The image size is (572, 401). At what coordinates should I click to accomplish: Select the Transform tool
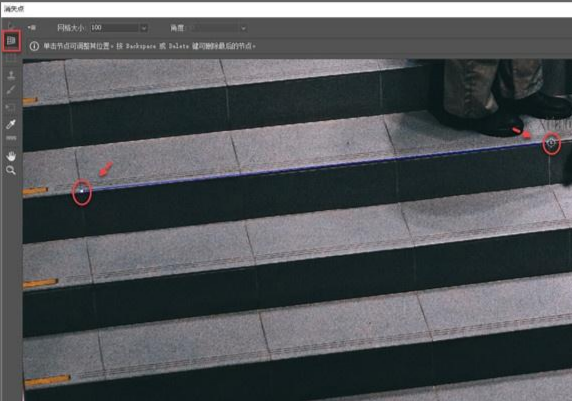click(x=11, y=107)
